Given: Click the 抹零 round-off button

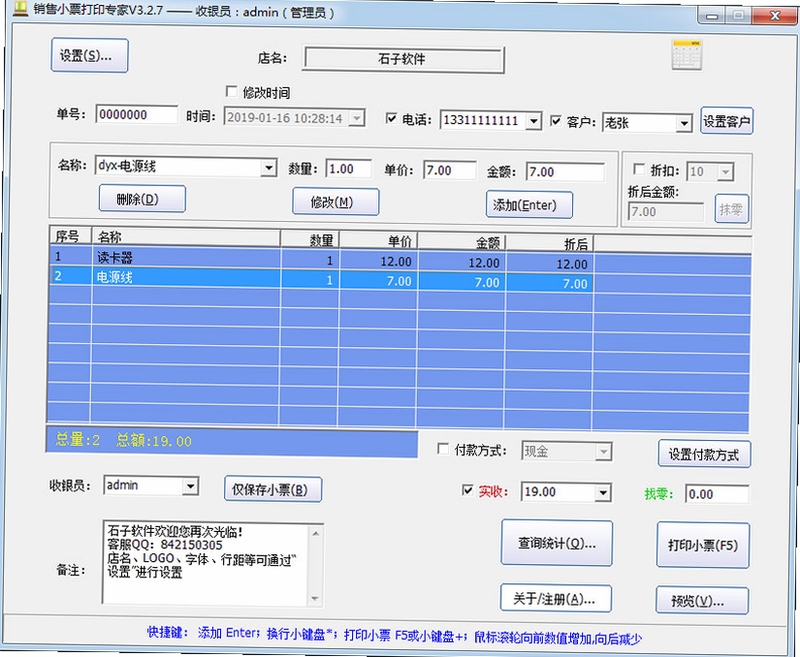Looking at the screenshot, I should pyautogui.click(x=732, y=209).
